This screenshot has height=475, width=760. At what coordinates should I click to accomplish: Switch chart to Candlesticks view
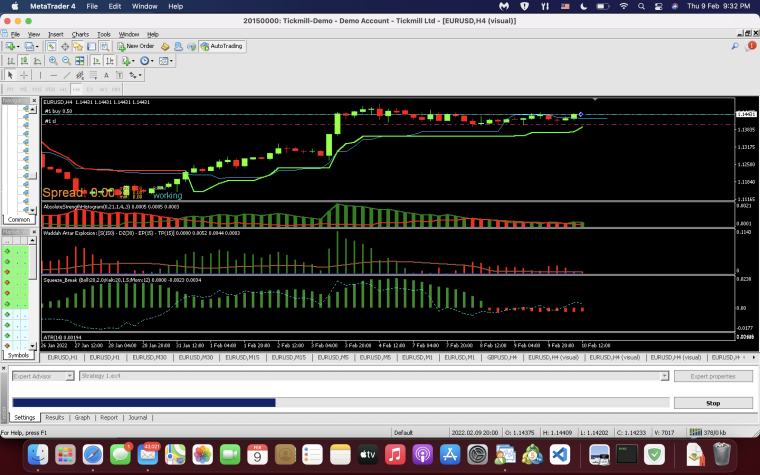tap(24, 61)
